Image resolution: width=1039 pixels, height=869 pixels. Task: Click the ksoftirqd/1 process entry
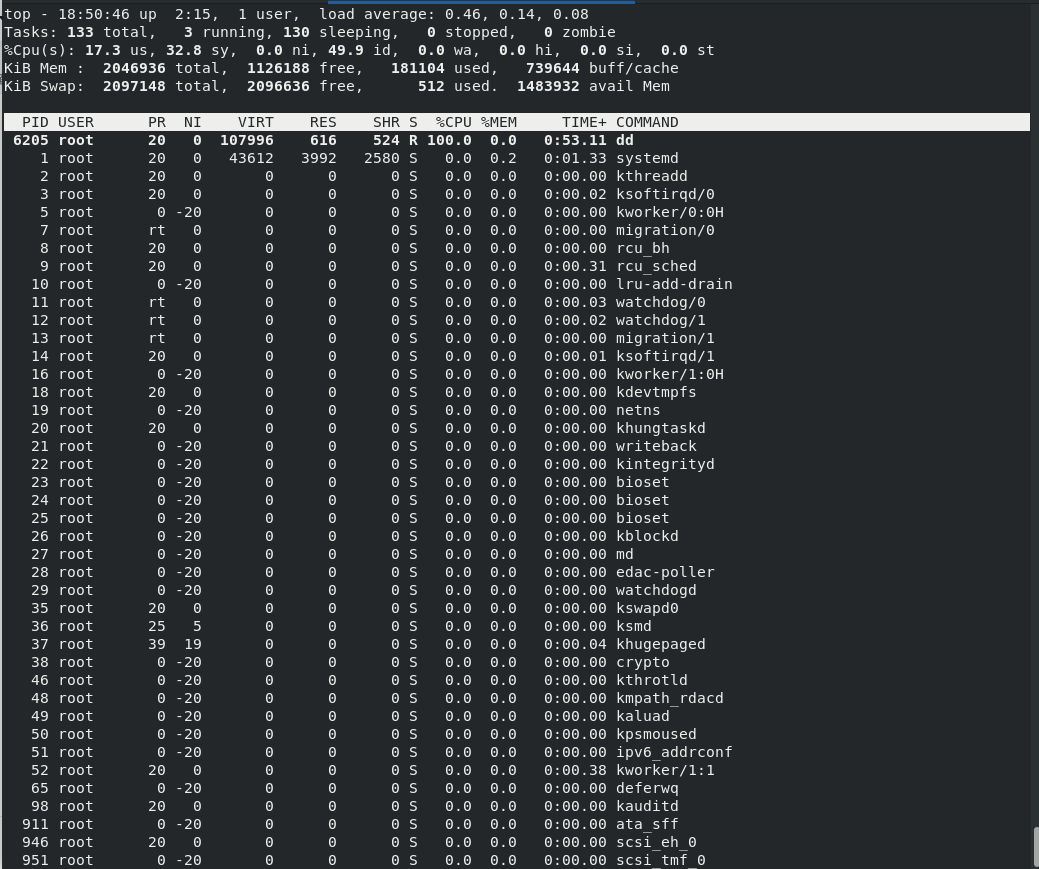665,356
